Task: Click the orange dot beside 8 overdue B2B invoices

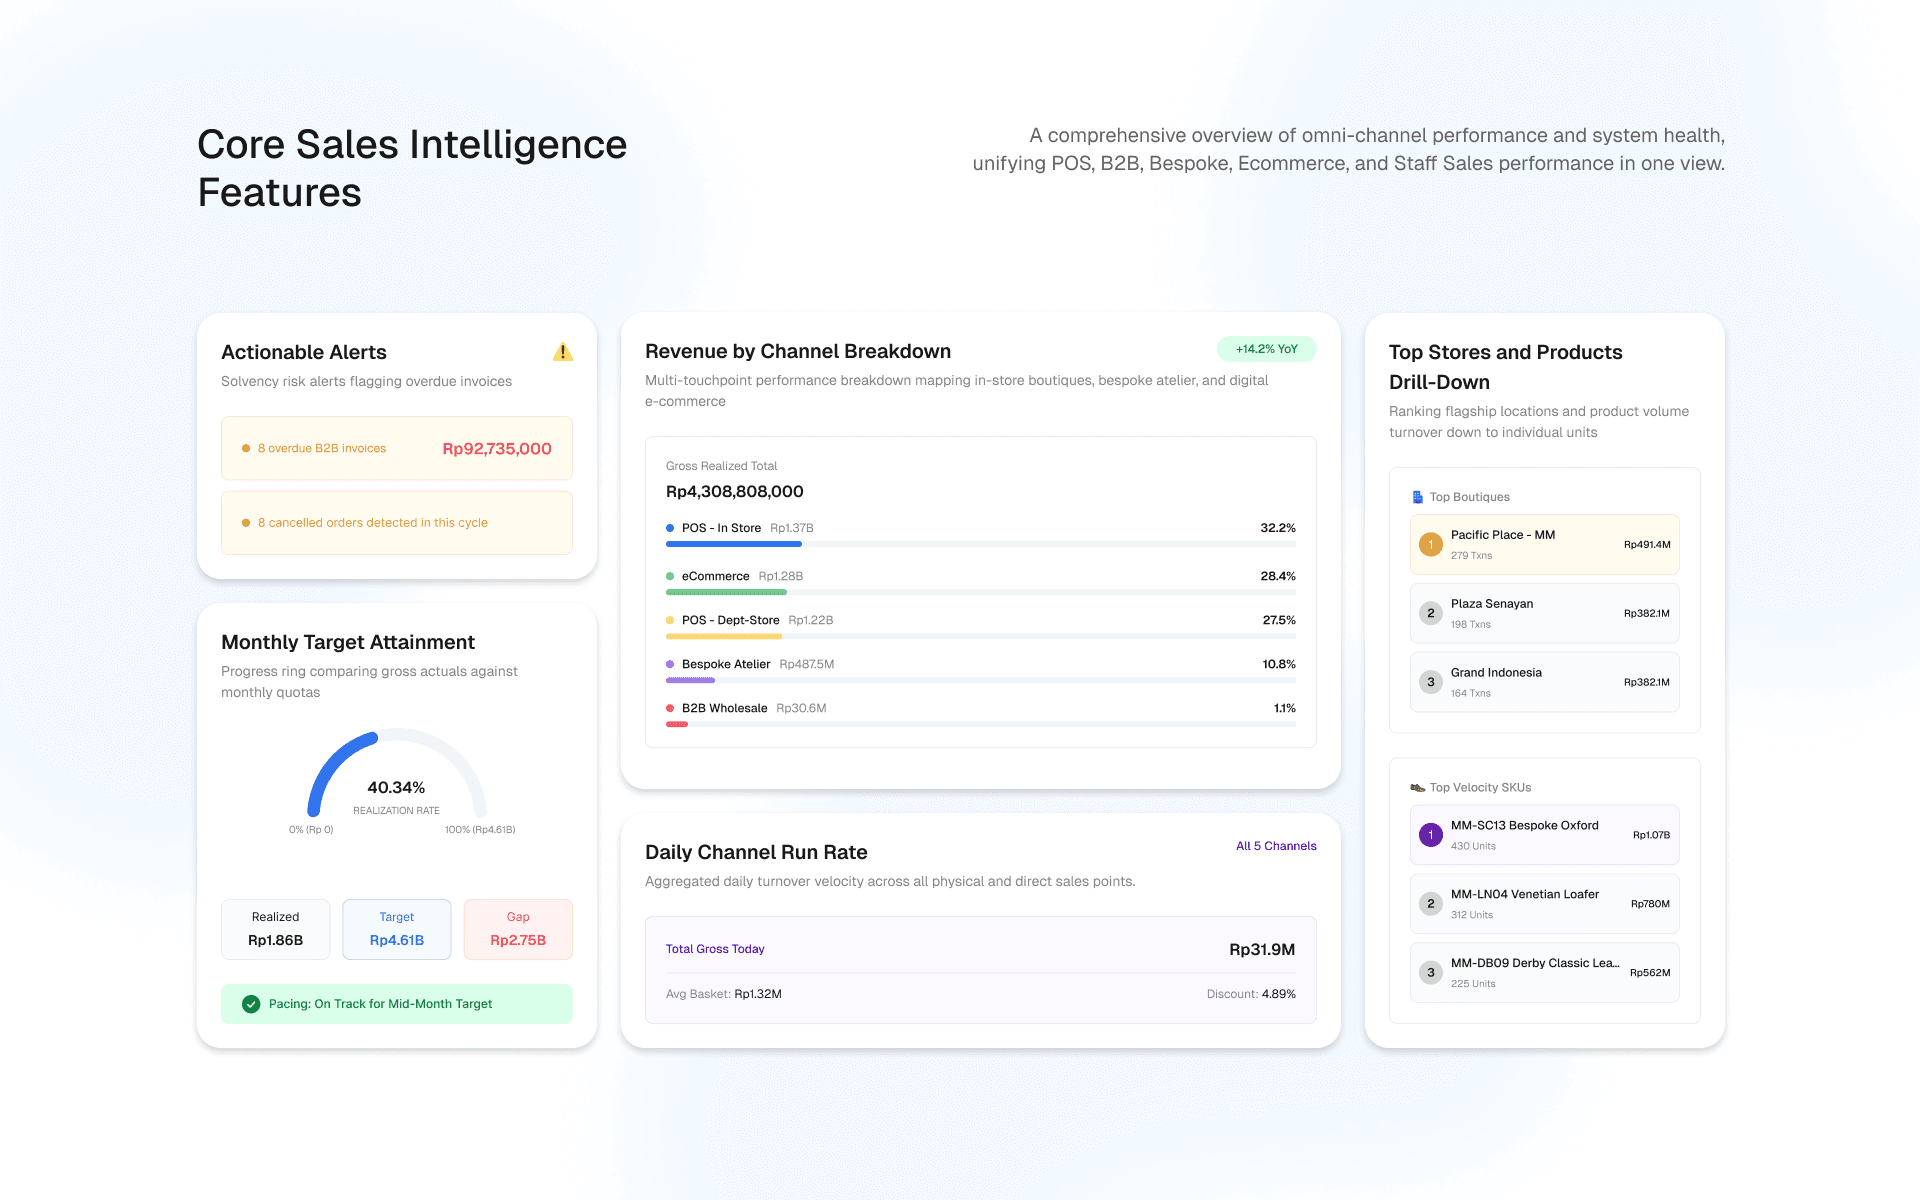Action: tap(246, 449)
